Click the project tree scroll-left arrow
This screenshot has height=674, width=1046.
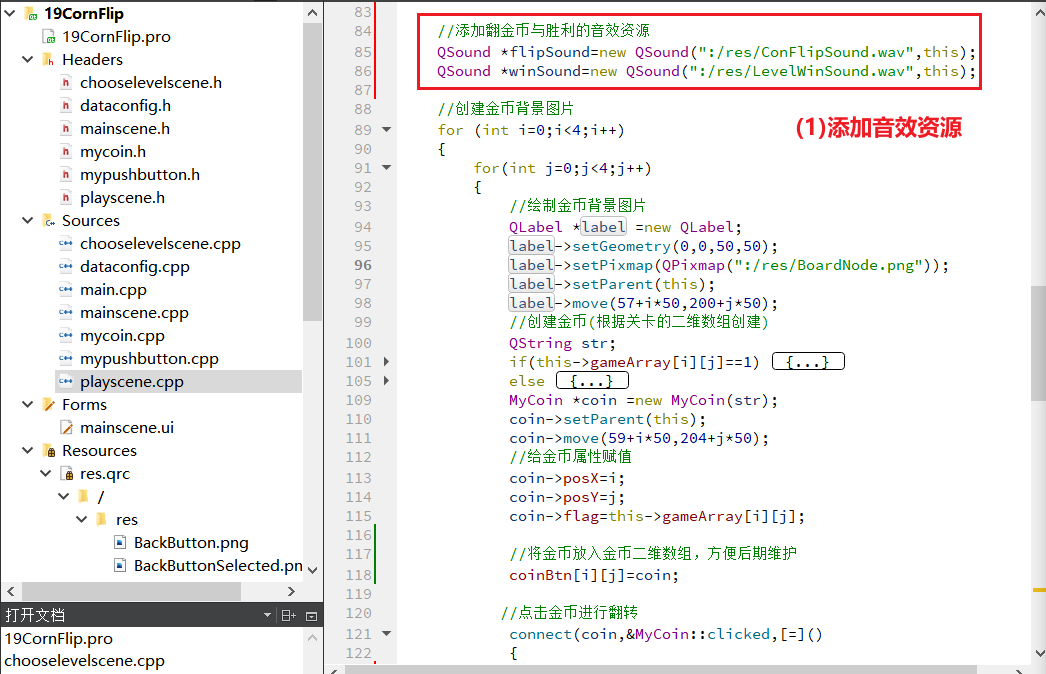pyautogui.click(x=11, y=591)
